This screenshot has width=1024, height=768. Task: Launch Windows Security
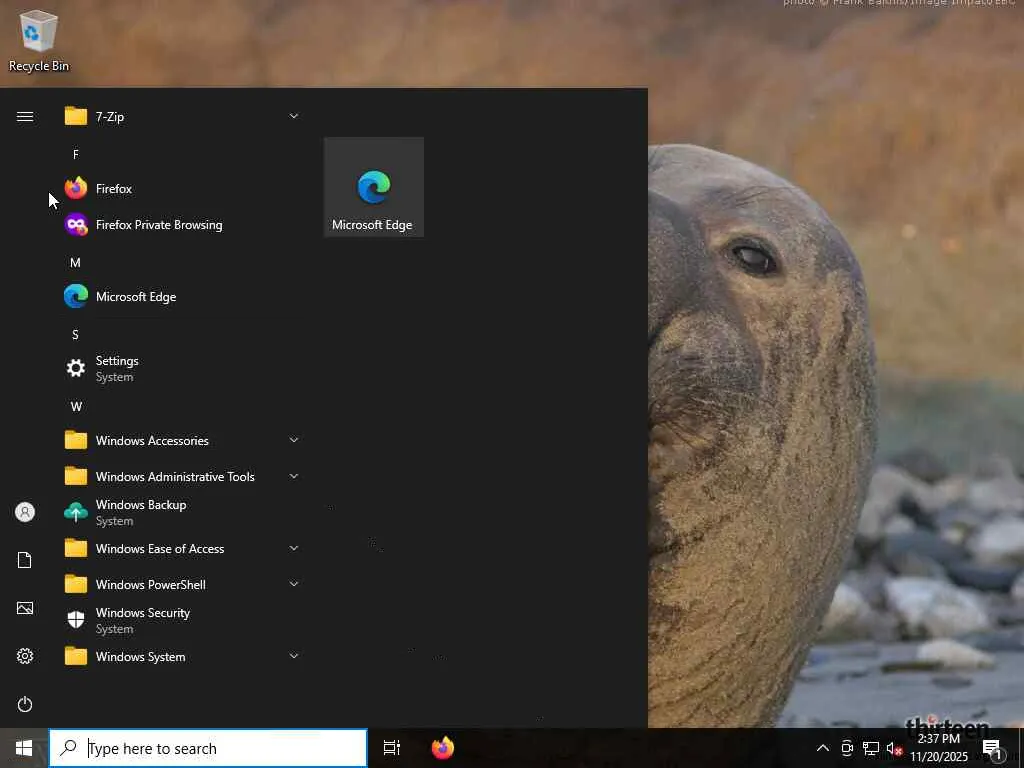[184, 620]
